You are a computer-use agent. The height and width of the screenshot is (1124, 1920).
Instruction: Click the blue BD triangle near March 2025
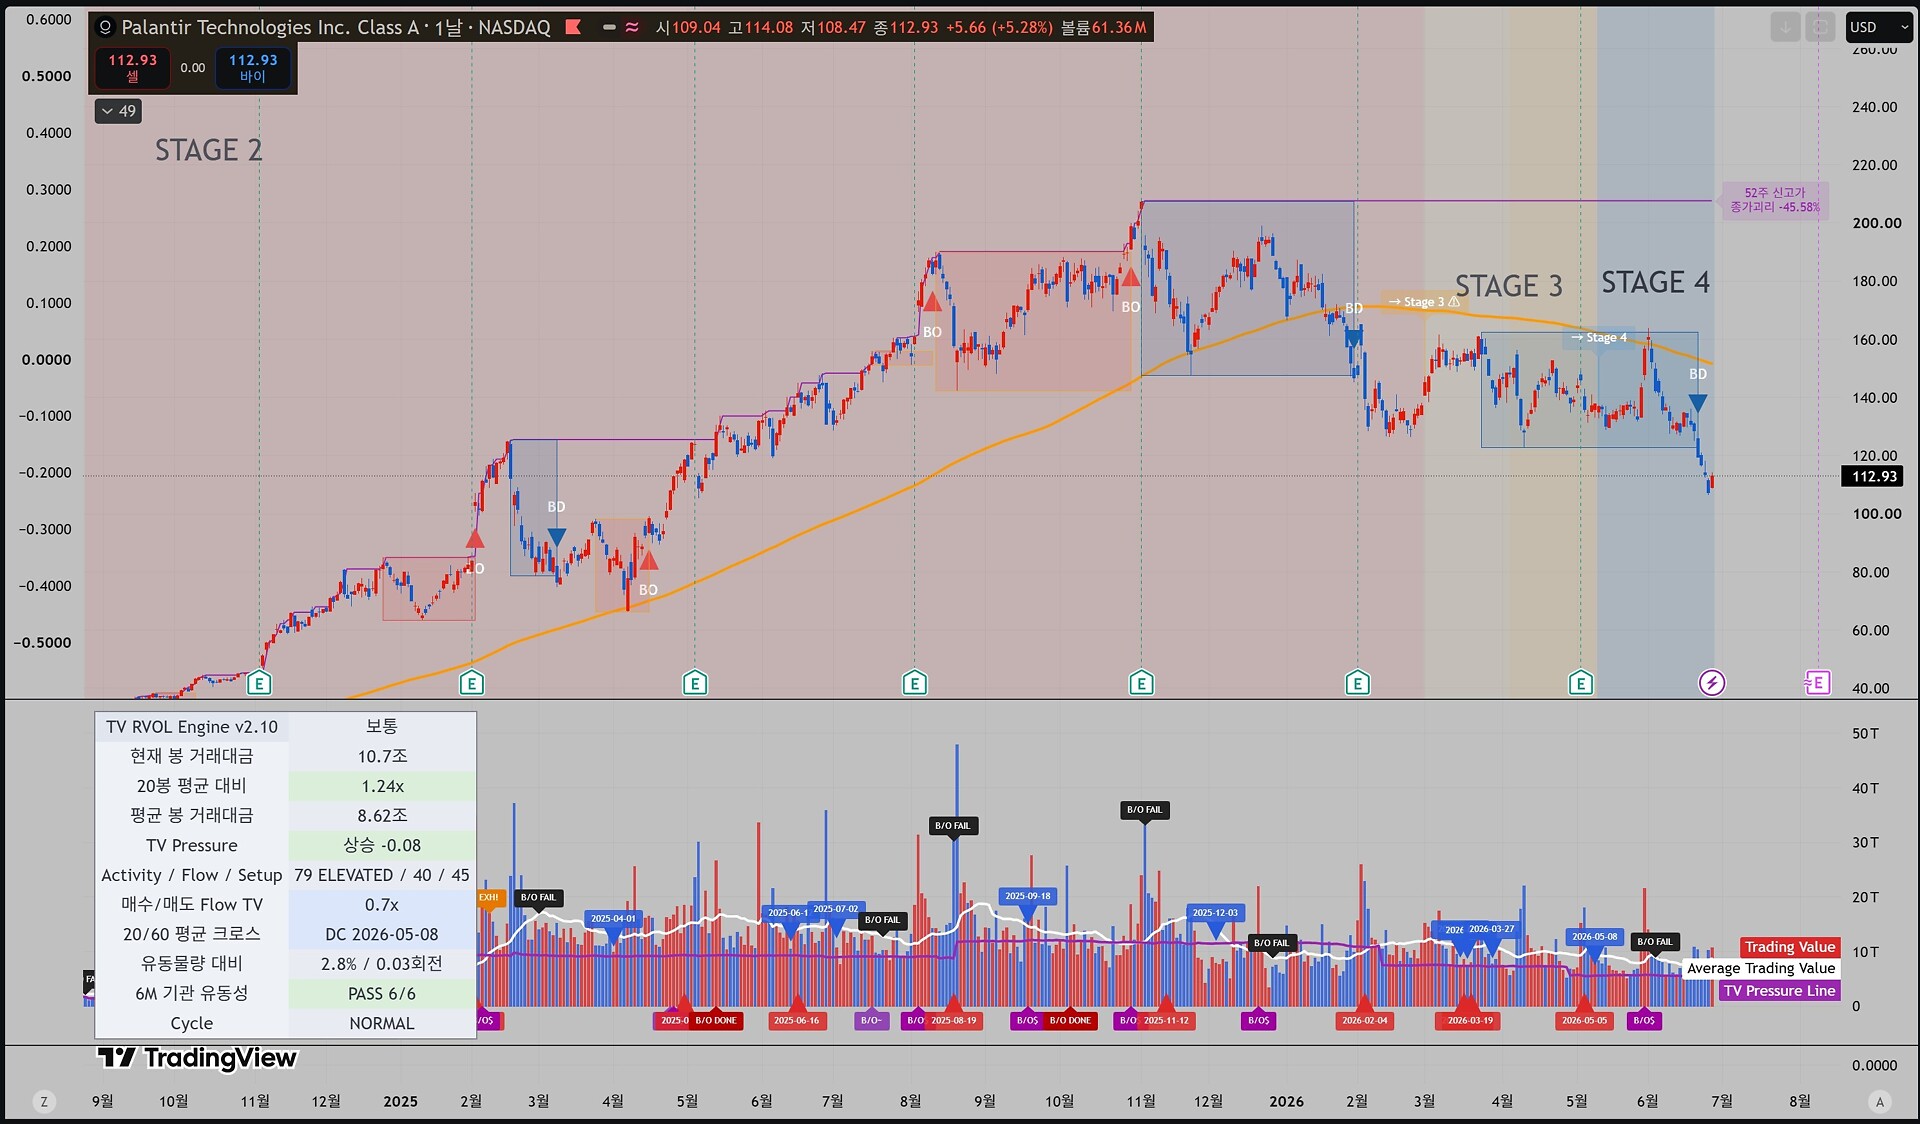pyautogui.click(x=557, y=537)
